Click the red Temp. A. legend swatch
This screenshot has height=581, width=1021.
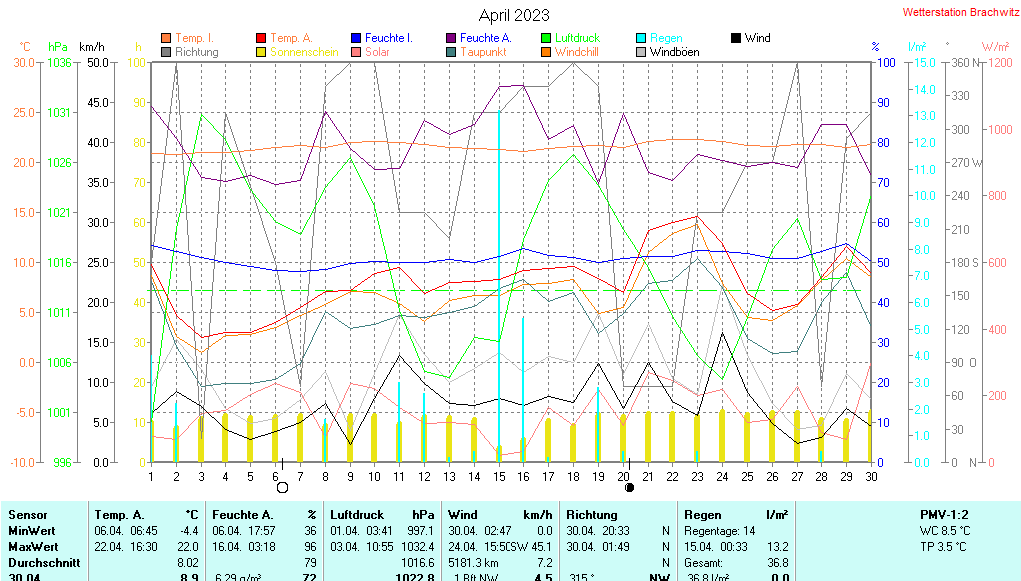coord(261,38)
